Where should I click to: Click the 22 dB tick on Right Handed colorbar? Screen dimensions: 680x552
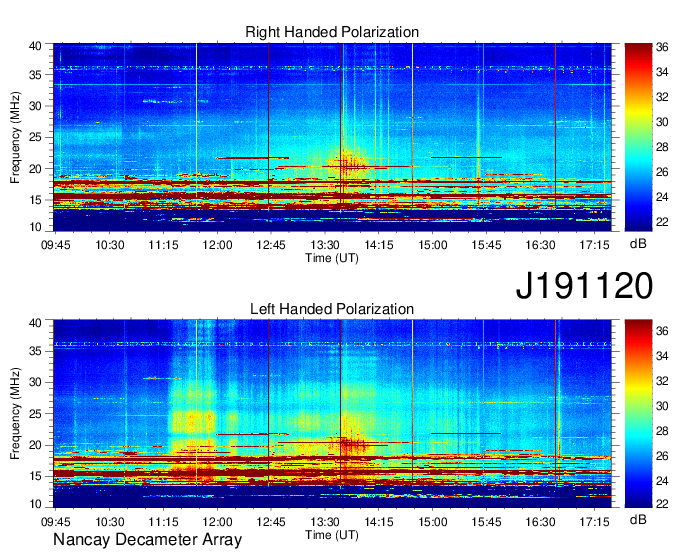pos(662,222)
